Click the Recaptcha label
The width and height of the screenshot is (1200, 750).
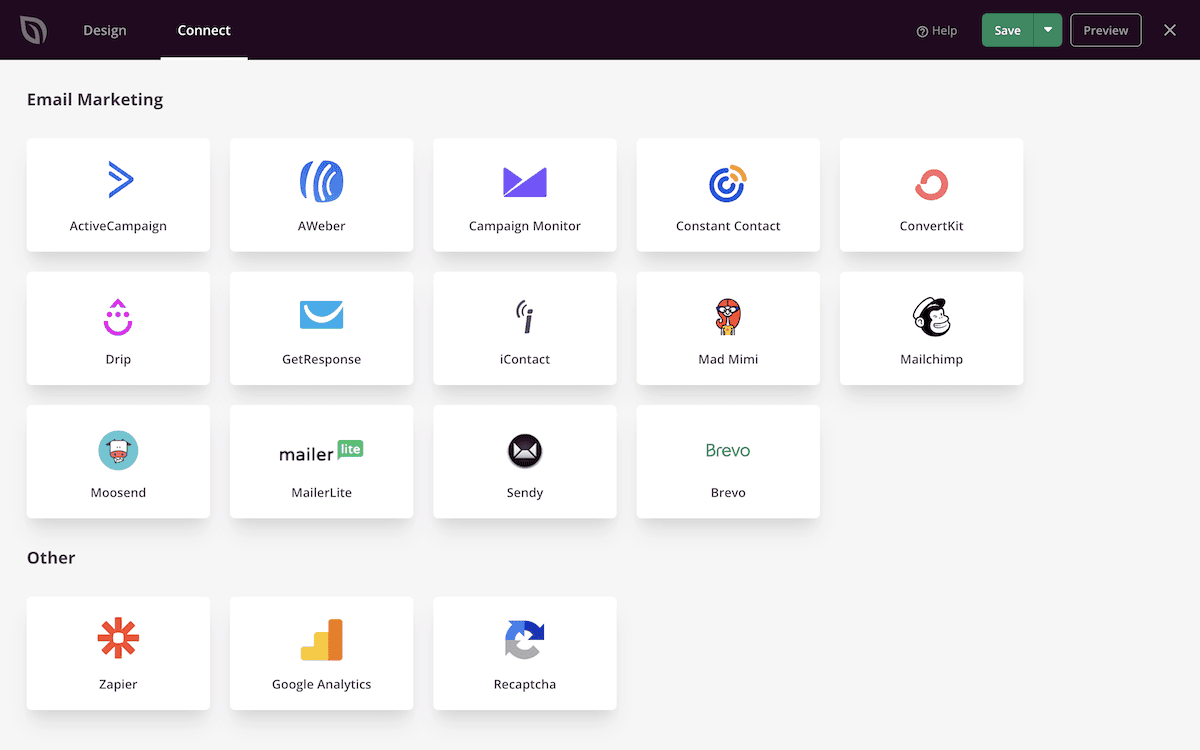click(525, 684)
